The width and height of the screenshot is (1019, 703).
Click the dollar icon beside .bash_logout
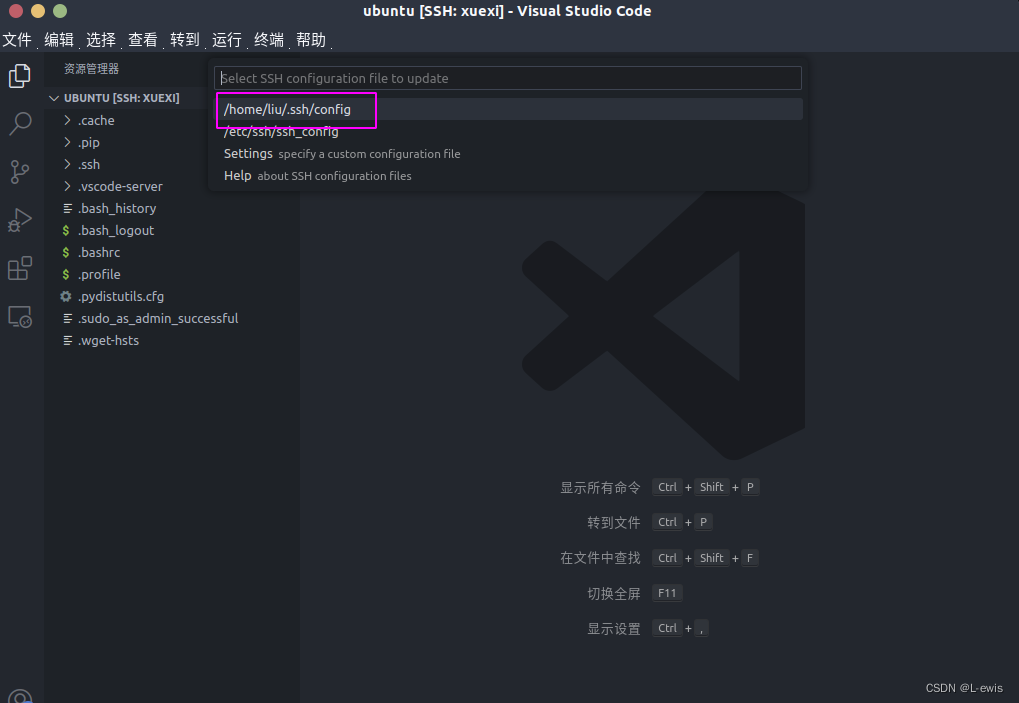point(66,231)
